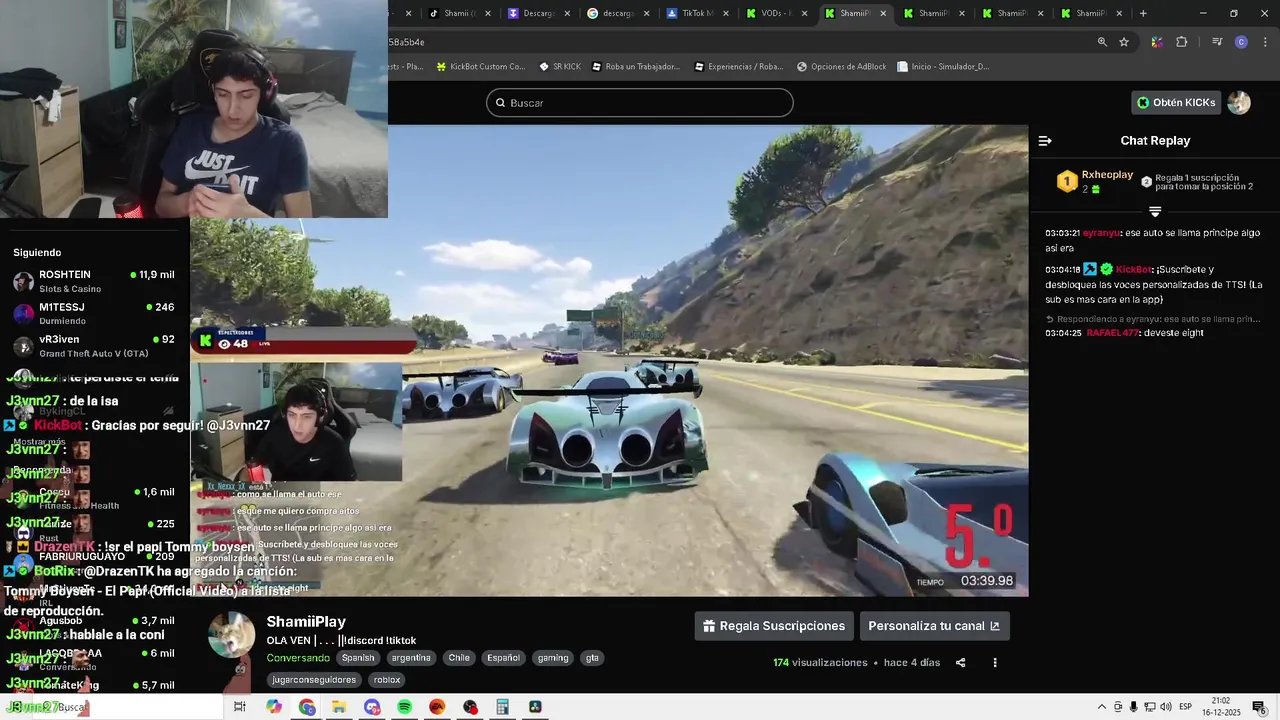This screenshot has height=720, width=1280.
Task: Open SR KICK bookmark
Action: (x=560, y=67)
